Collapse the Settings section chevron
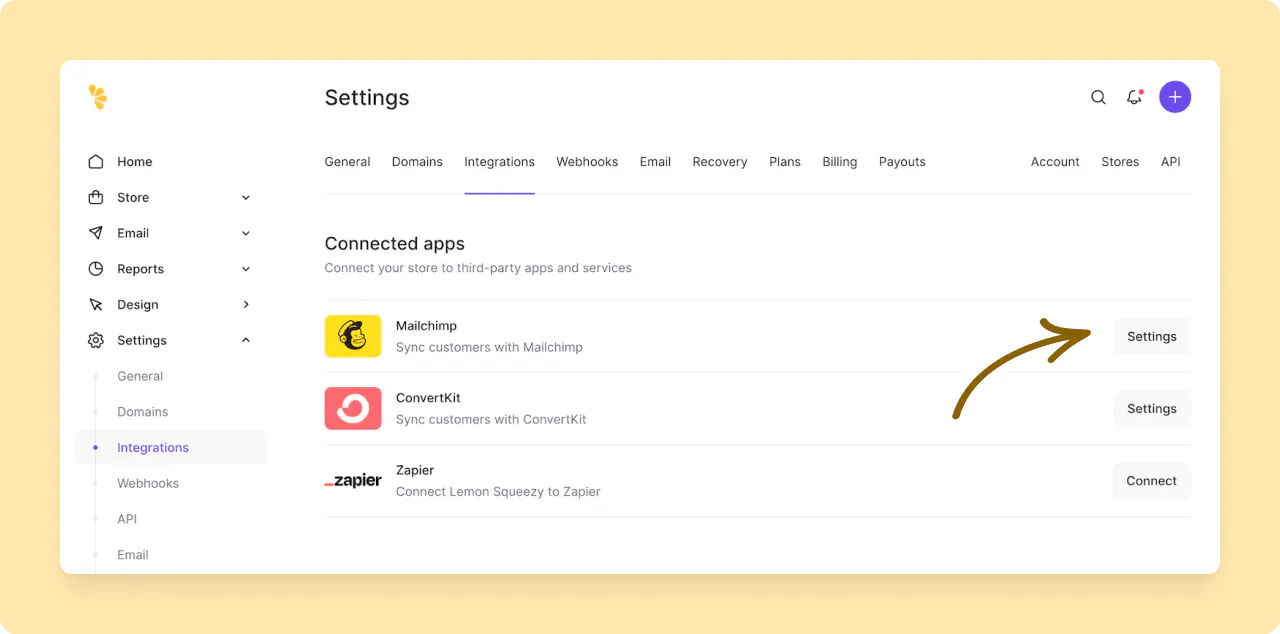The image size is (1280, 634). (x=245, y=339)
